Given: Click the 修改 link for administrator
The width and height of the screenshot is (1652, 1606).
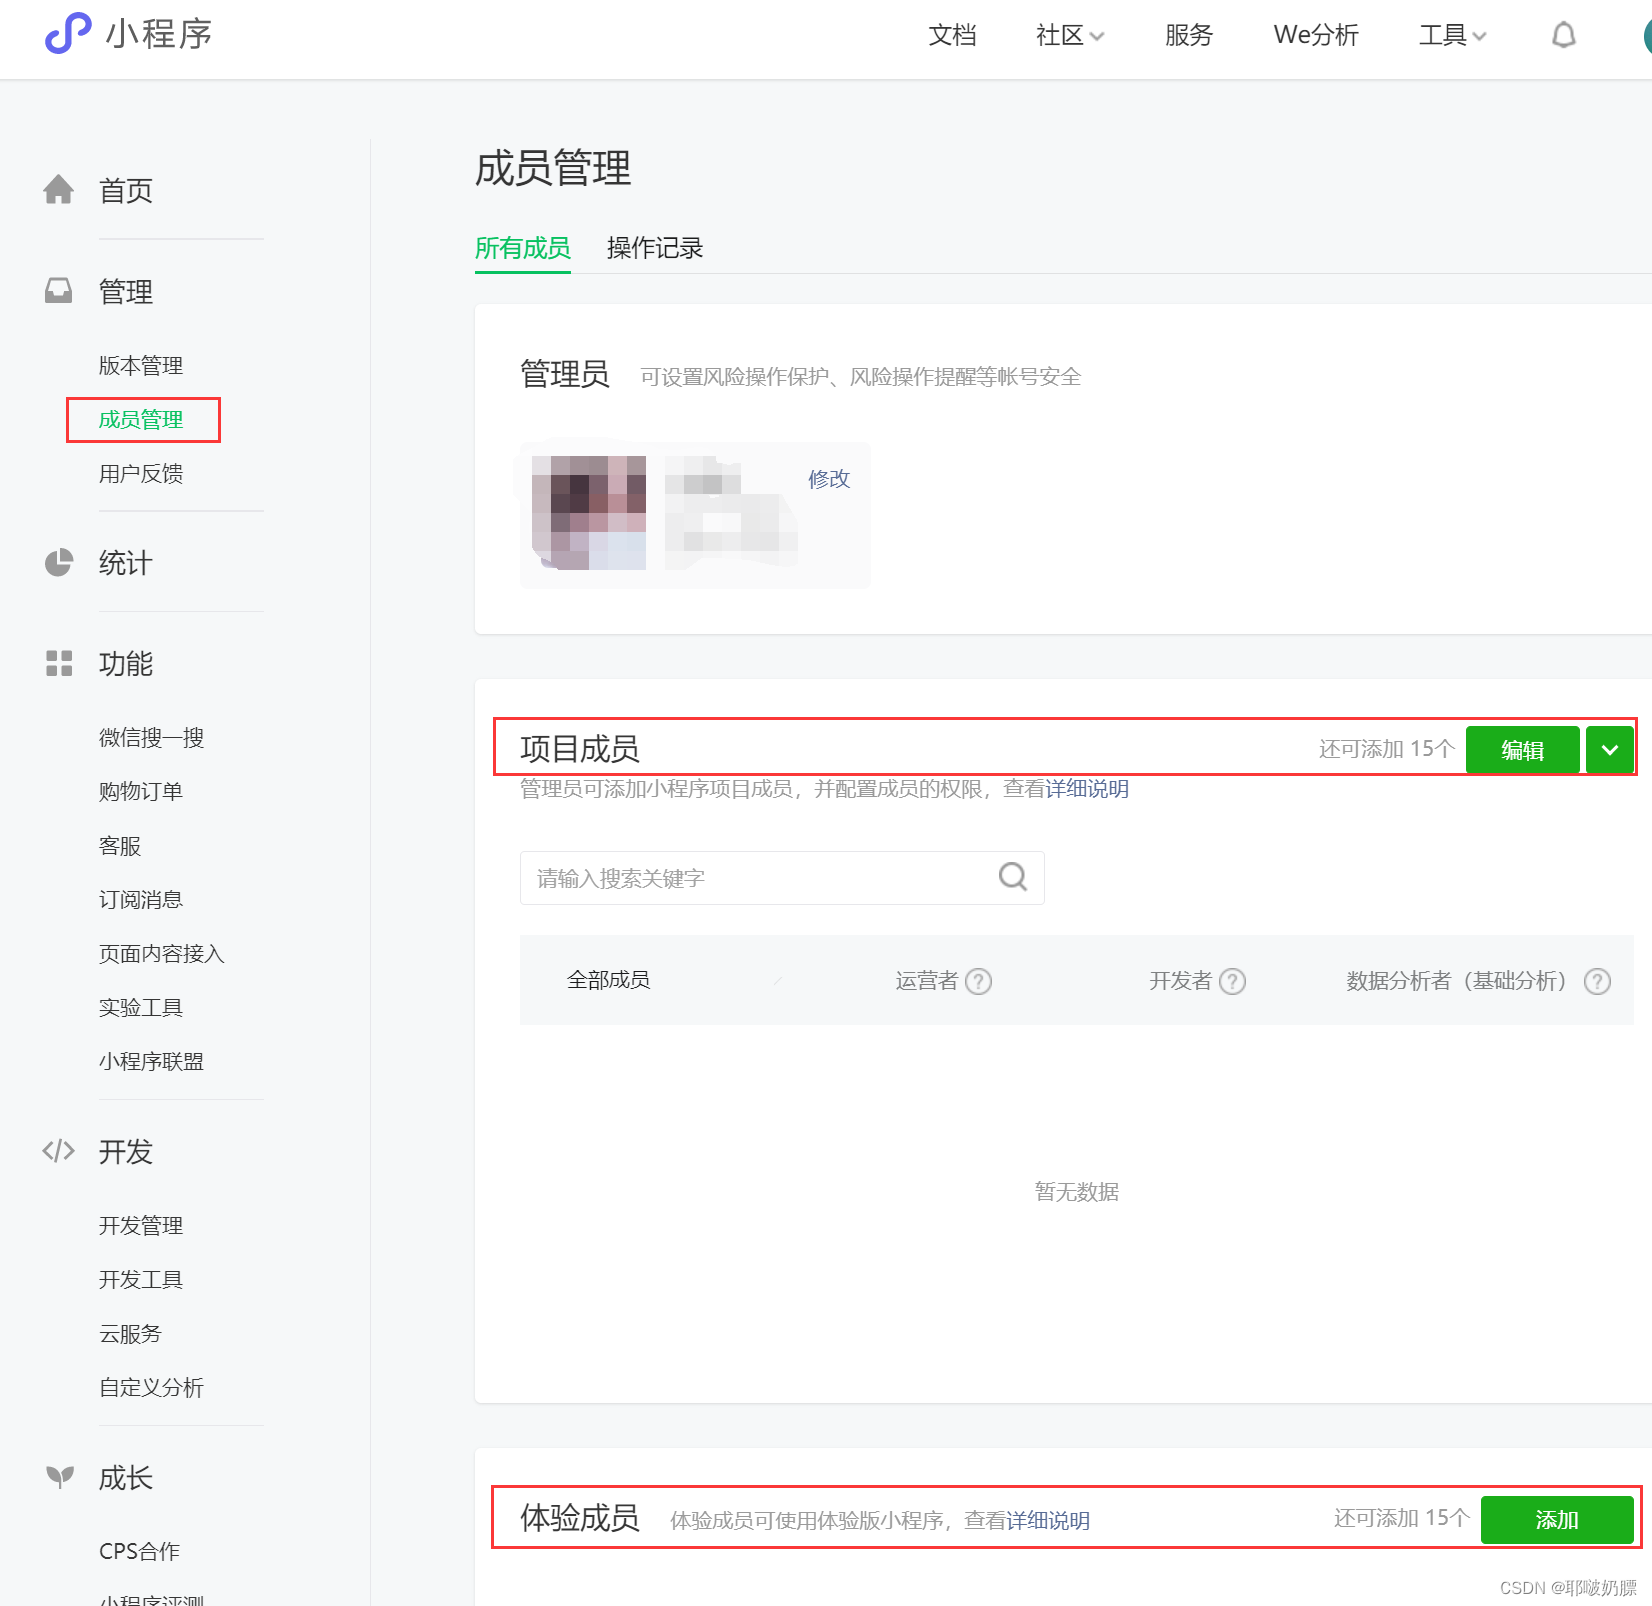Looking at the screenshot, I should tap(829, 479).
